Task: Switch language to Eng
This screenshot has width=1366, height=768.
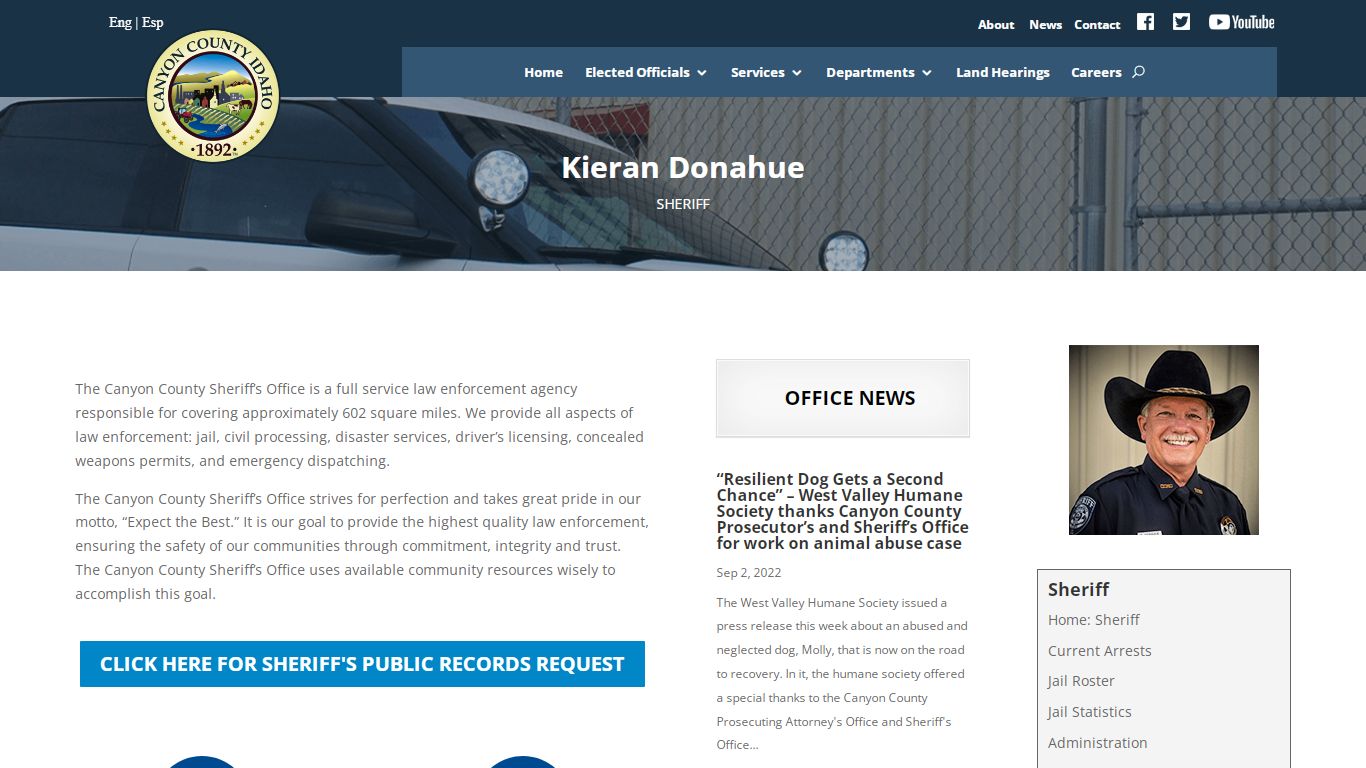Action: 120,22
